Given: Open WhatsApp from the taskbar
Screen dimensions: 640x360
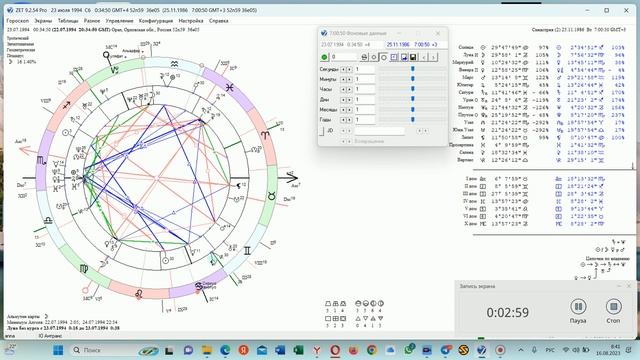Looking at the screenshot, I should (409, 350).
